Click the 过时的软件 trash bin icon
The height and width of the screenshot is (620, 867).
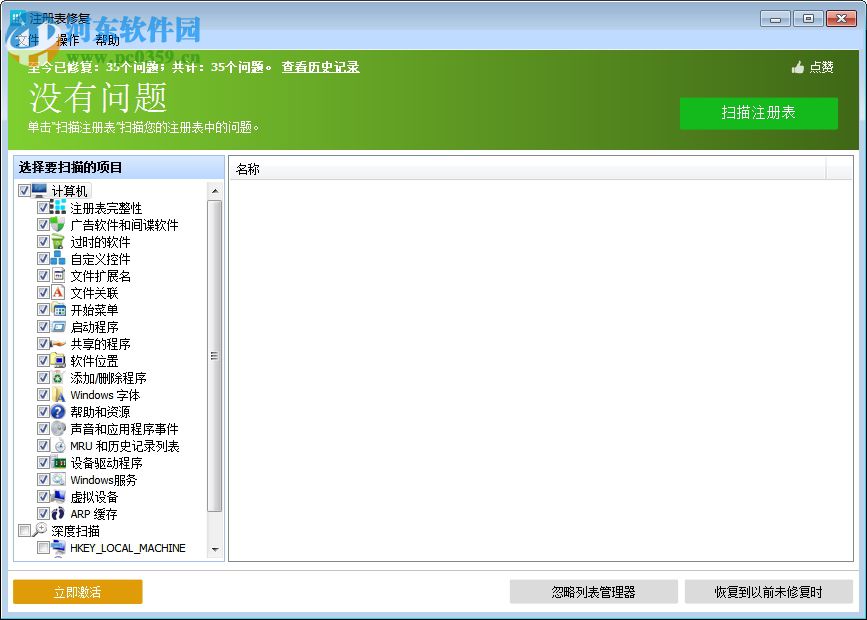pos(58,241)
